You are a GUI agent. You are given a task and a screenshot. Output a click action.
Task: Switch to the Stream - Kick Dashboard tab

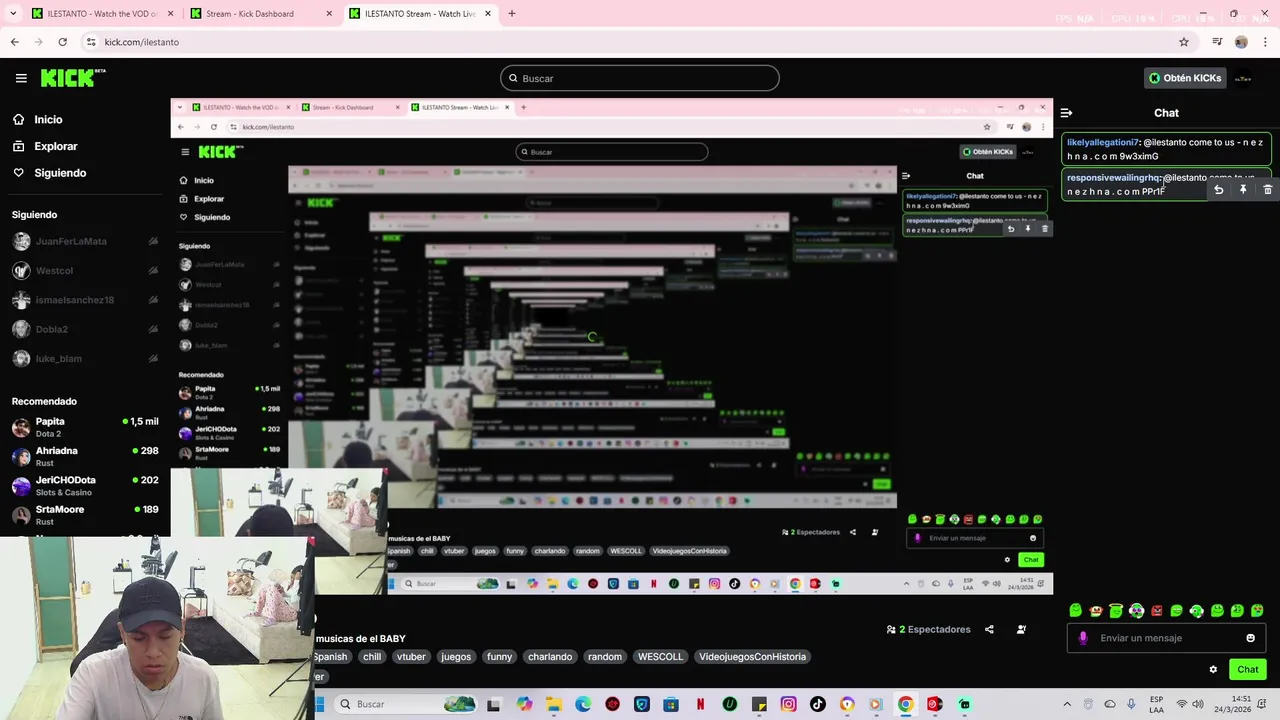[x=260, y=14]
